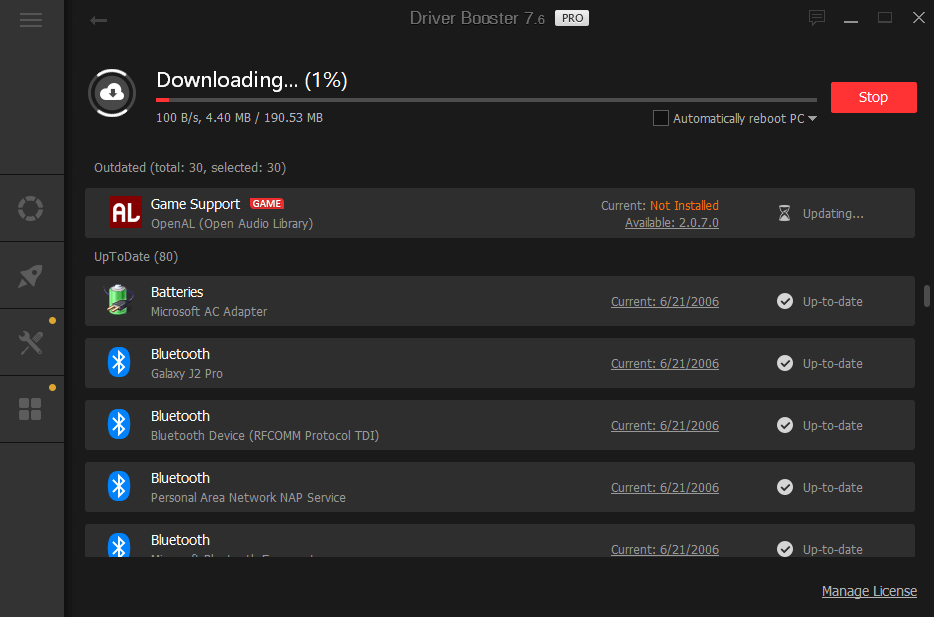Image resolution: width=934 pixels, height=617 pixels.
Task: Click Up-to-date status in Batteries row
Action: [832, 302]
